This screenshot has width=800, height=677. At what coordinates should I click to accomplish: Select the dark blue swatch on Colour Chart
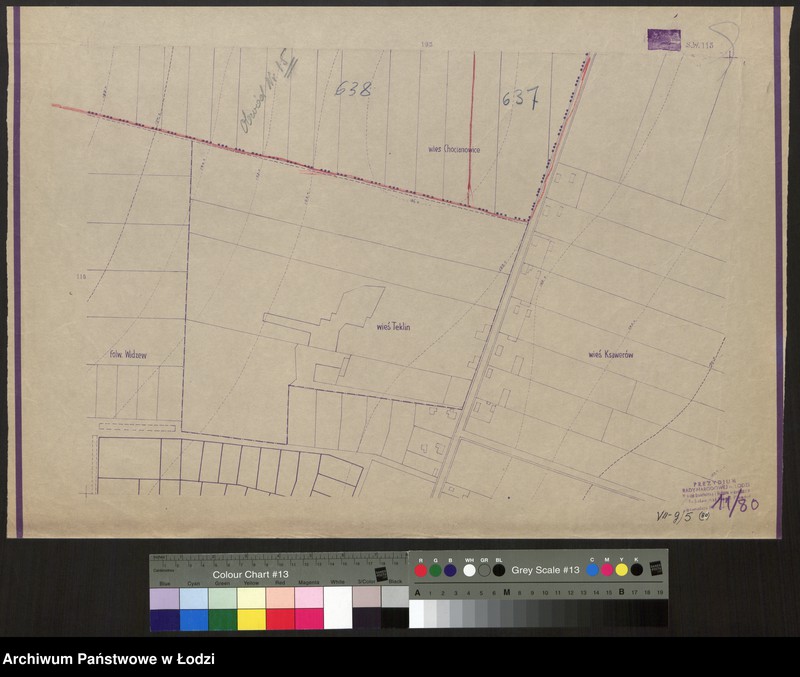164,619
